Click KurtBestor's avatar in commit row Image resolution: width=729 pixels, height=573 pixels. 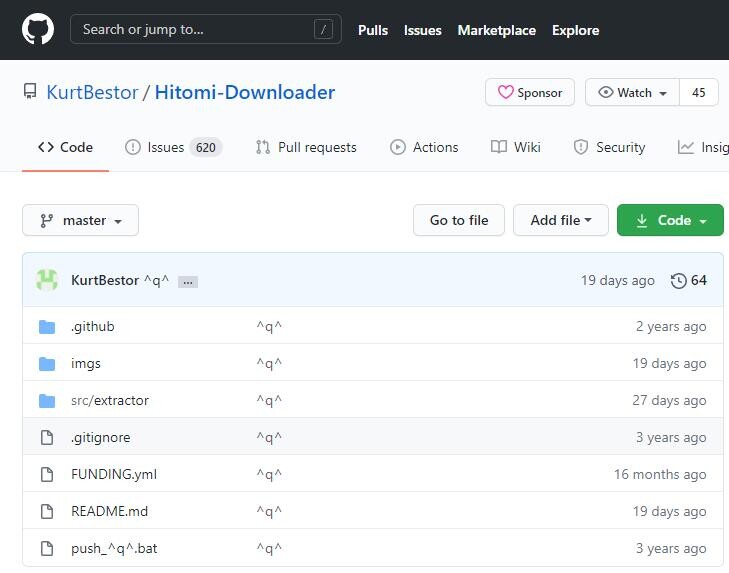pos(47,280)
